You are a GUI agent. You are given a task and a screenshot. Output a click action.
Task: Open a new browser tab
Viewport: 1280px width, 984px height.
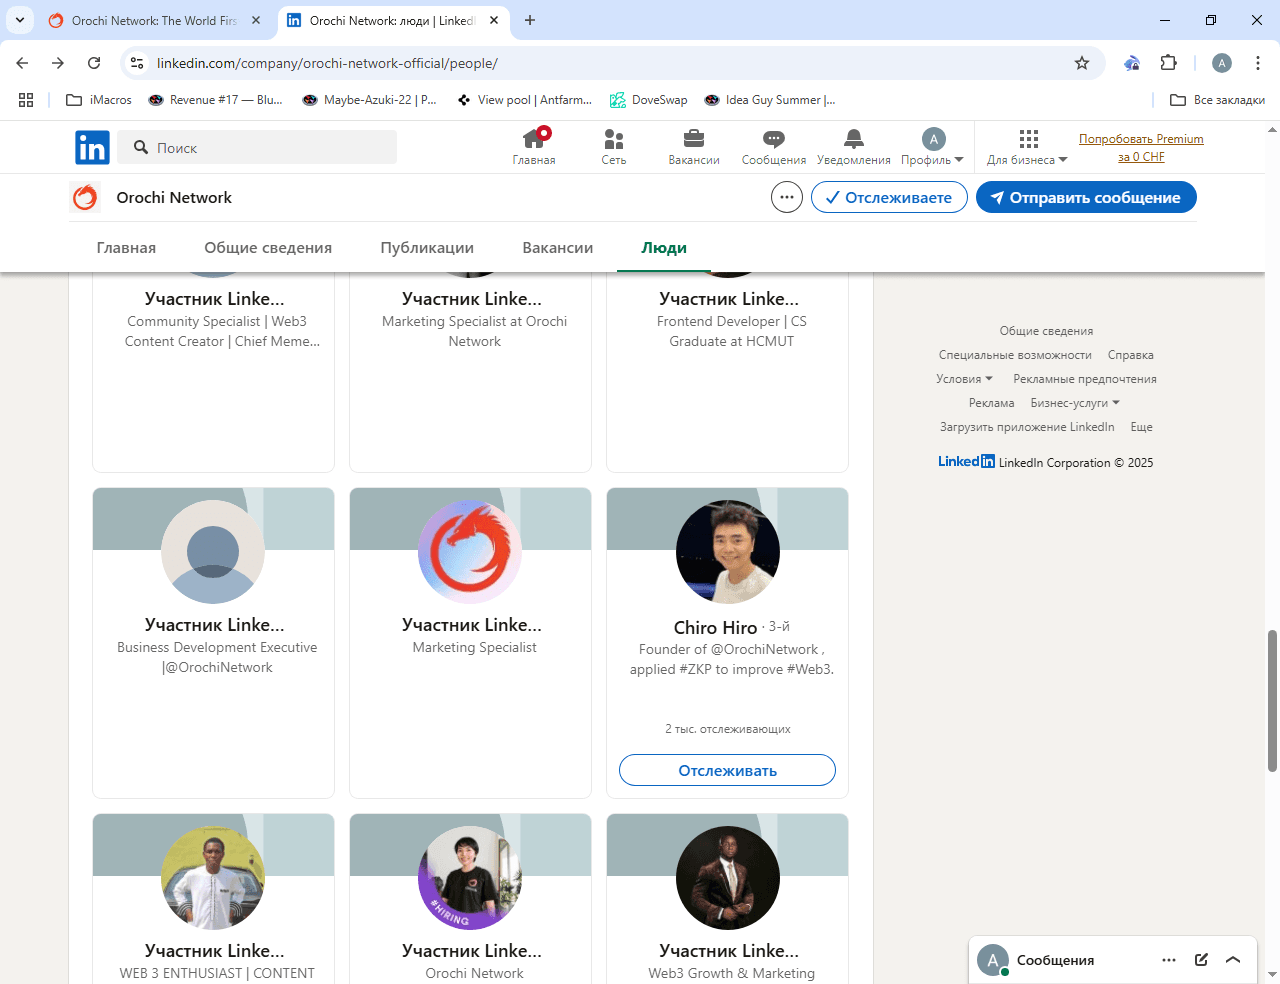point(530,20)
